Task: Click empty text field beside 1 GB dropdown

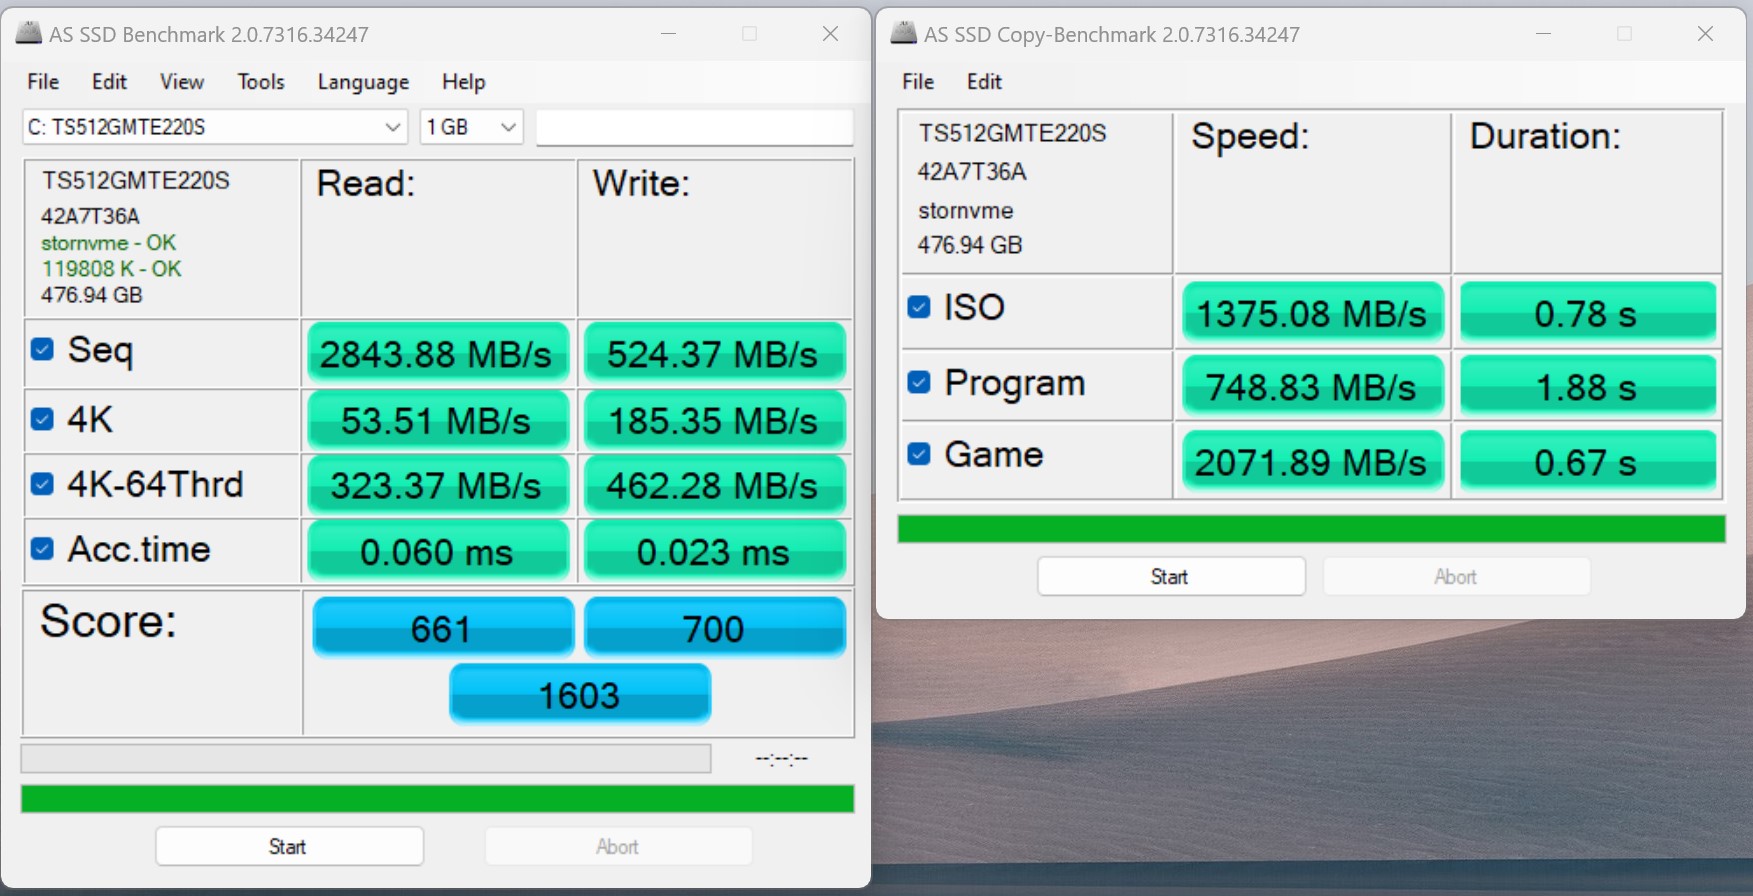Action: tap(694, 127)
